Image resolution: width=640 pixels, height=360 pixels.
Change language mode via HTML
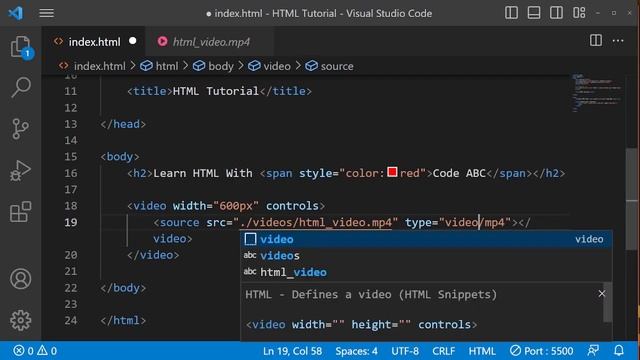(x=482, y=351)
